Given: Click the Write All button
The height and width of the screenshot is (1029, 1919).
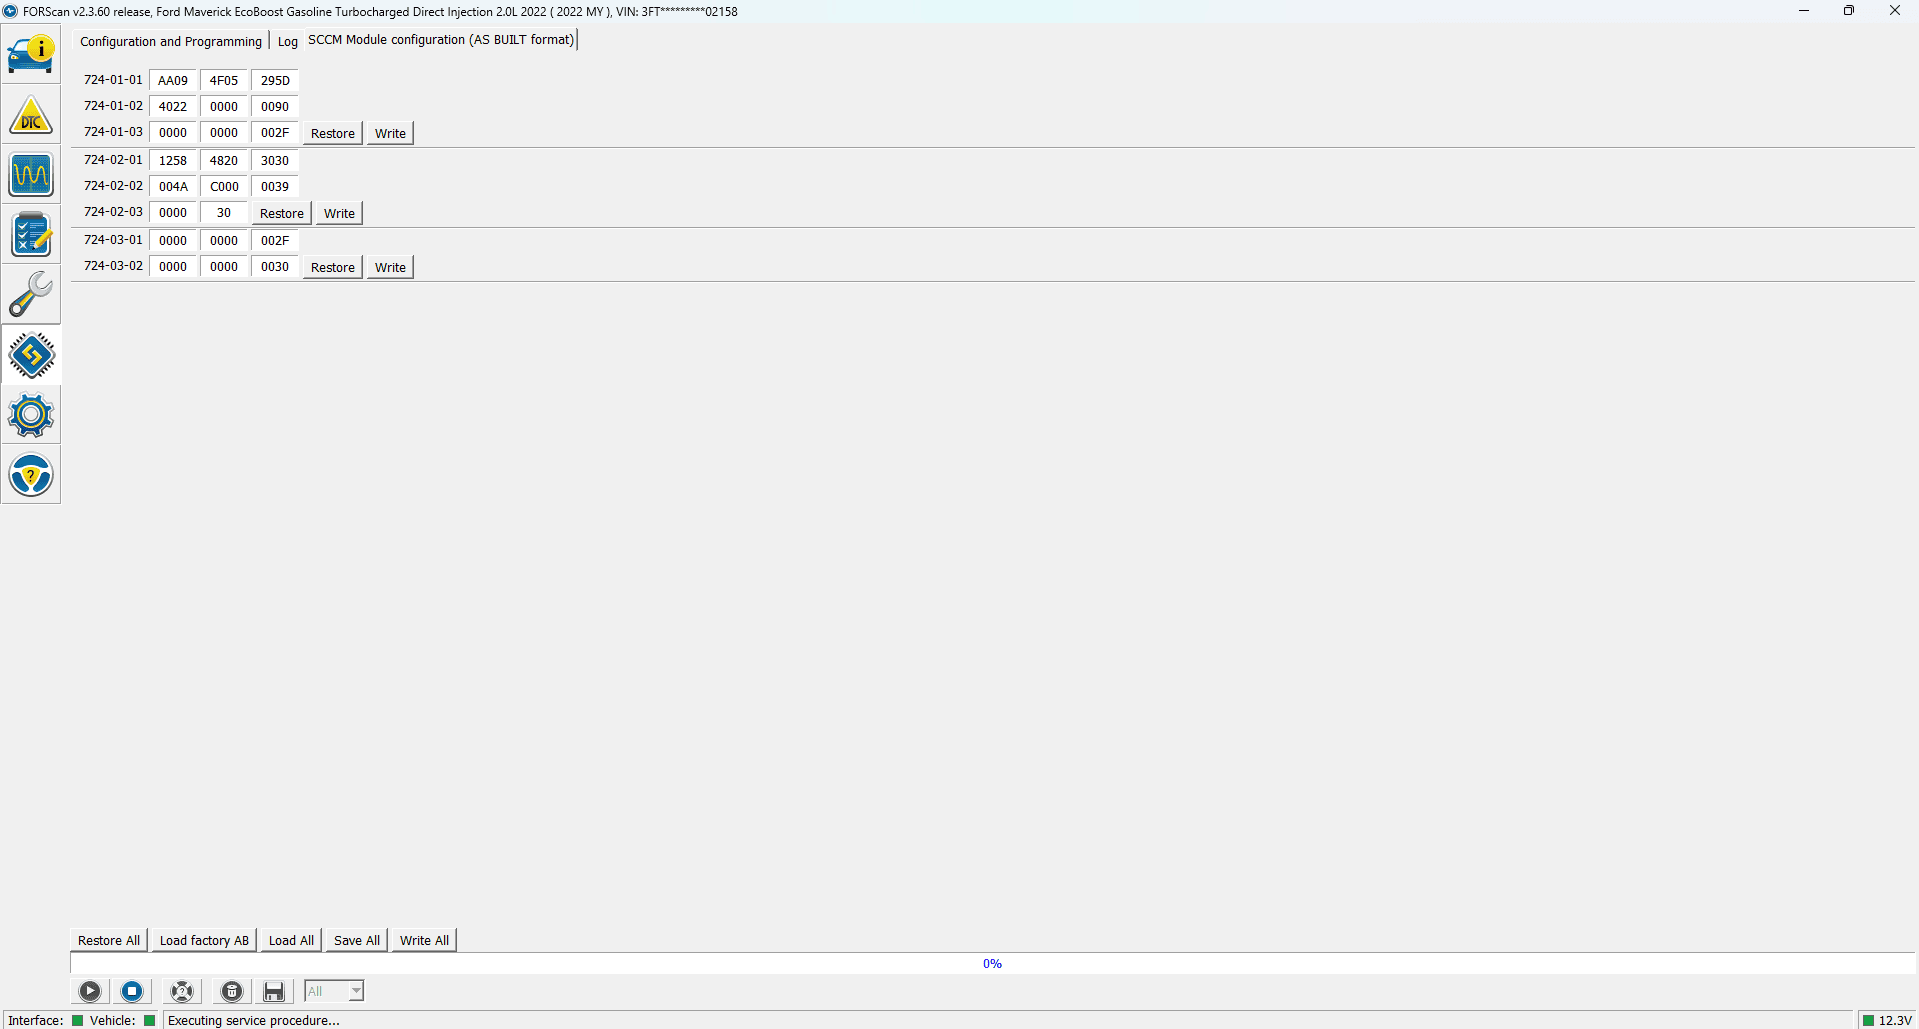Looking at the screenshot, I should [x=424, y=940].
